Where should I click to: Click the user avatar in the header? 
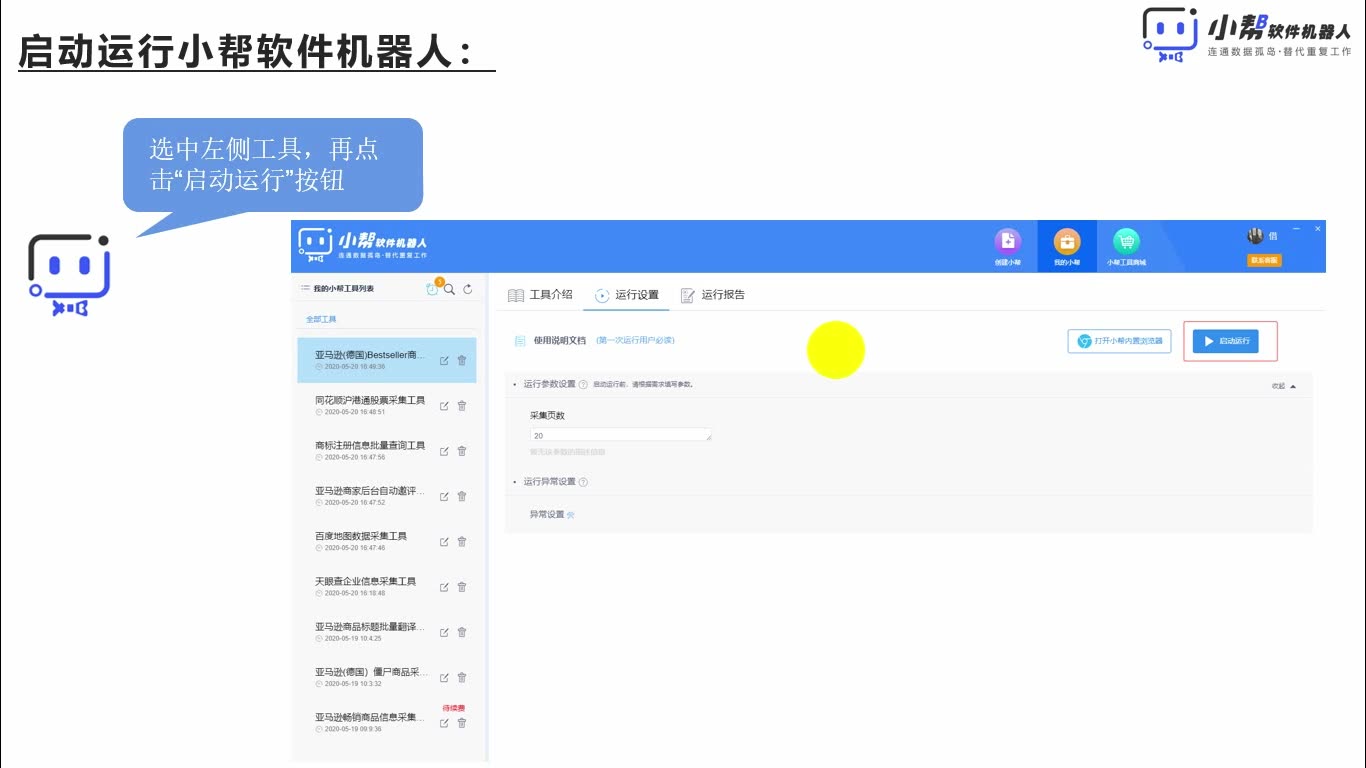[1255, 236]
